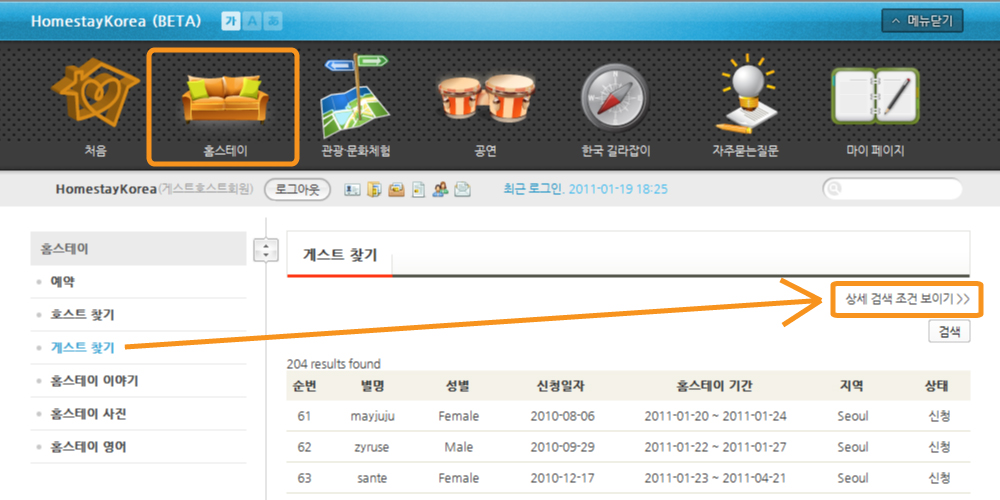1000x500 pixels.
Task: Open the 홈스테이 sofa icon
Action: click(x=224, y=97)
